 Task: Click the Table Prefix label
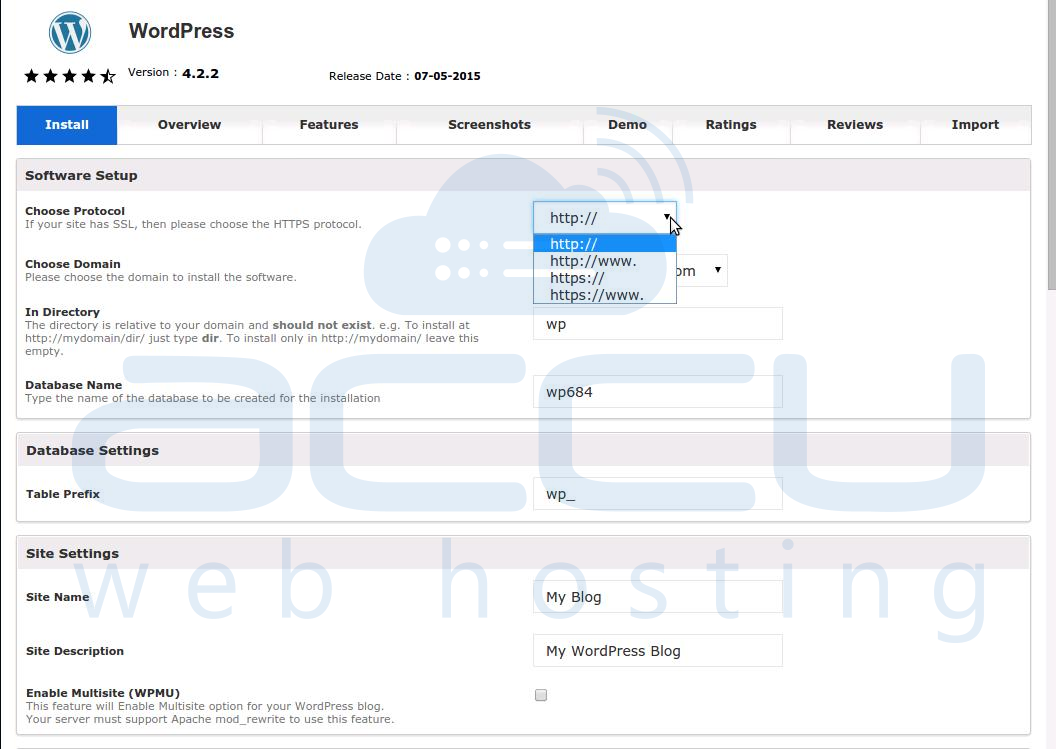63,494
